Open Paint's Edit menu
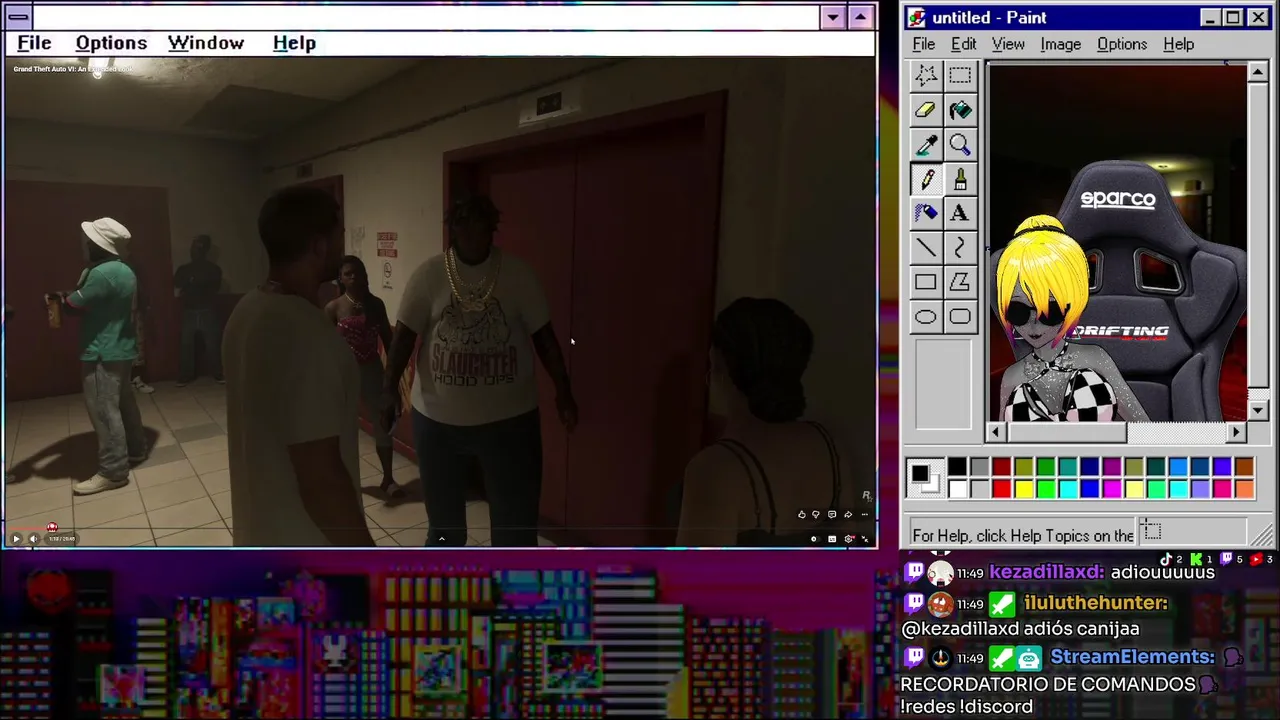The image size is (1280, 720). point(963,44)
